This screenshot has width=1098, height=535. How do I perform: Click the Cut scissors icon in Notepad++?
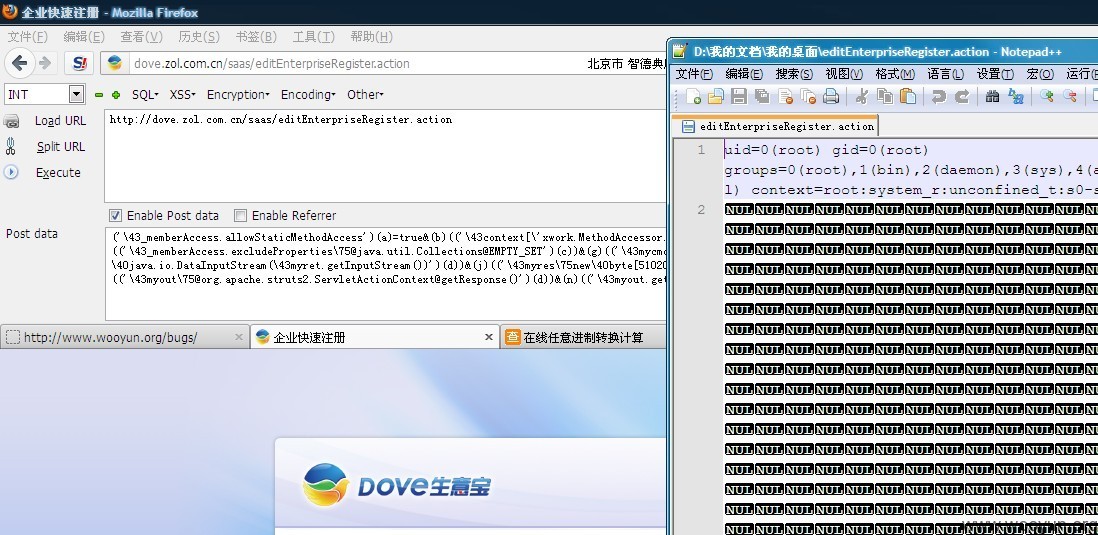[x=862, y=97]
